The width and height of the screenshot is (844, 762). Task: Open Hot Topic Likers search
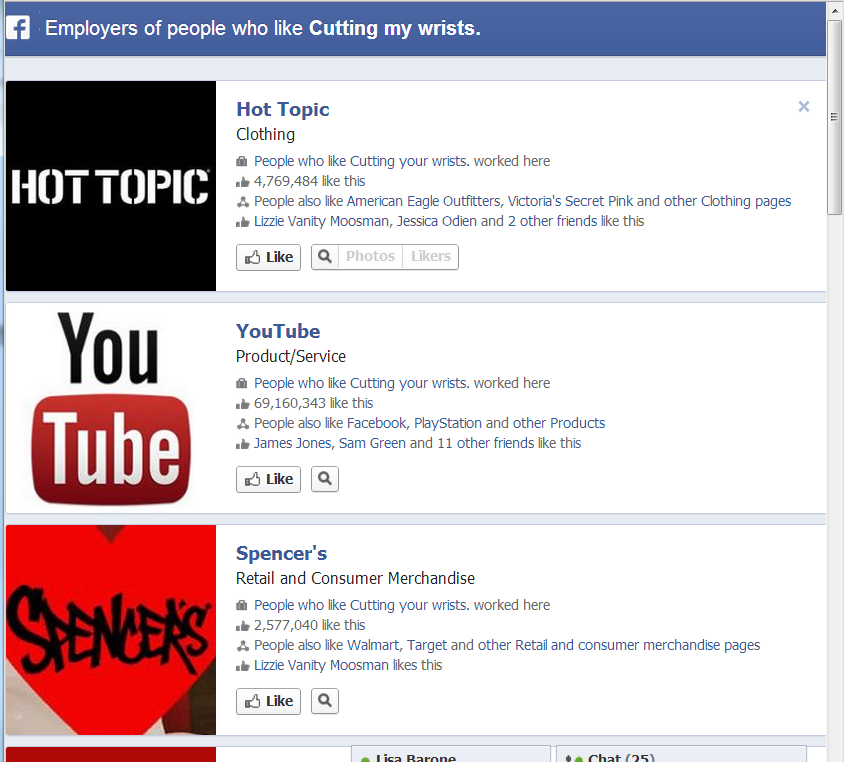coord(431,257)
